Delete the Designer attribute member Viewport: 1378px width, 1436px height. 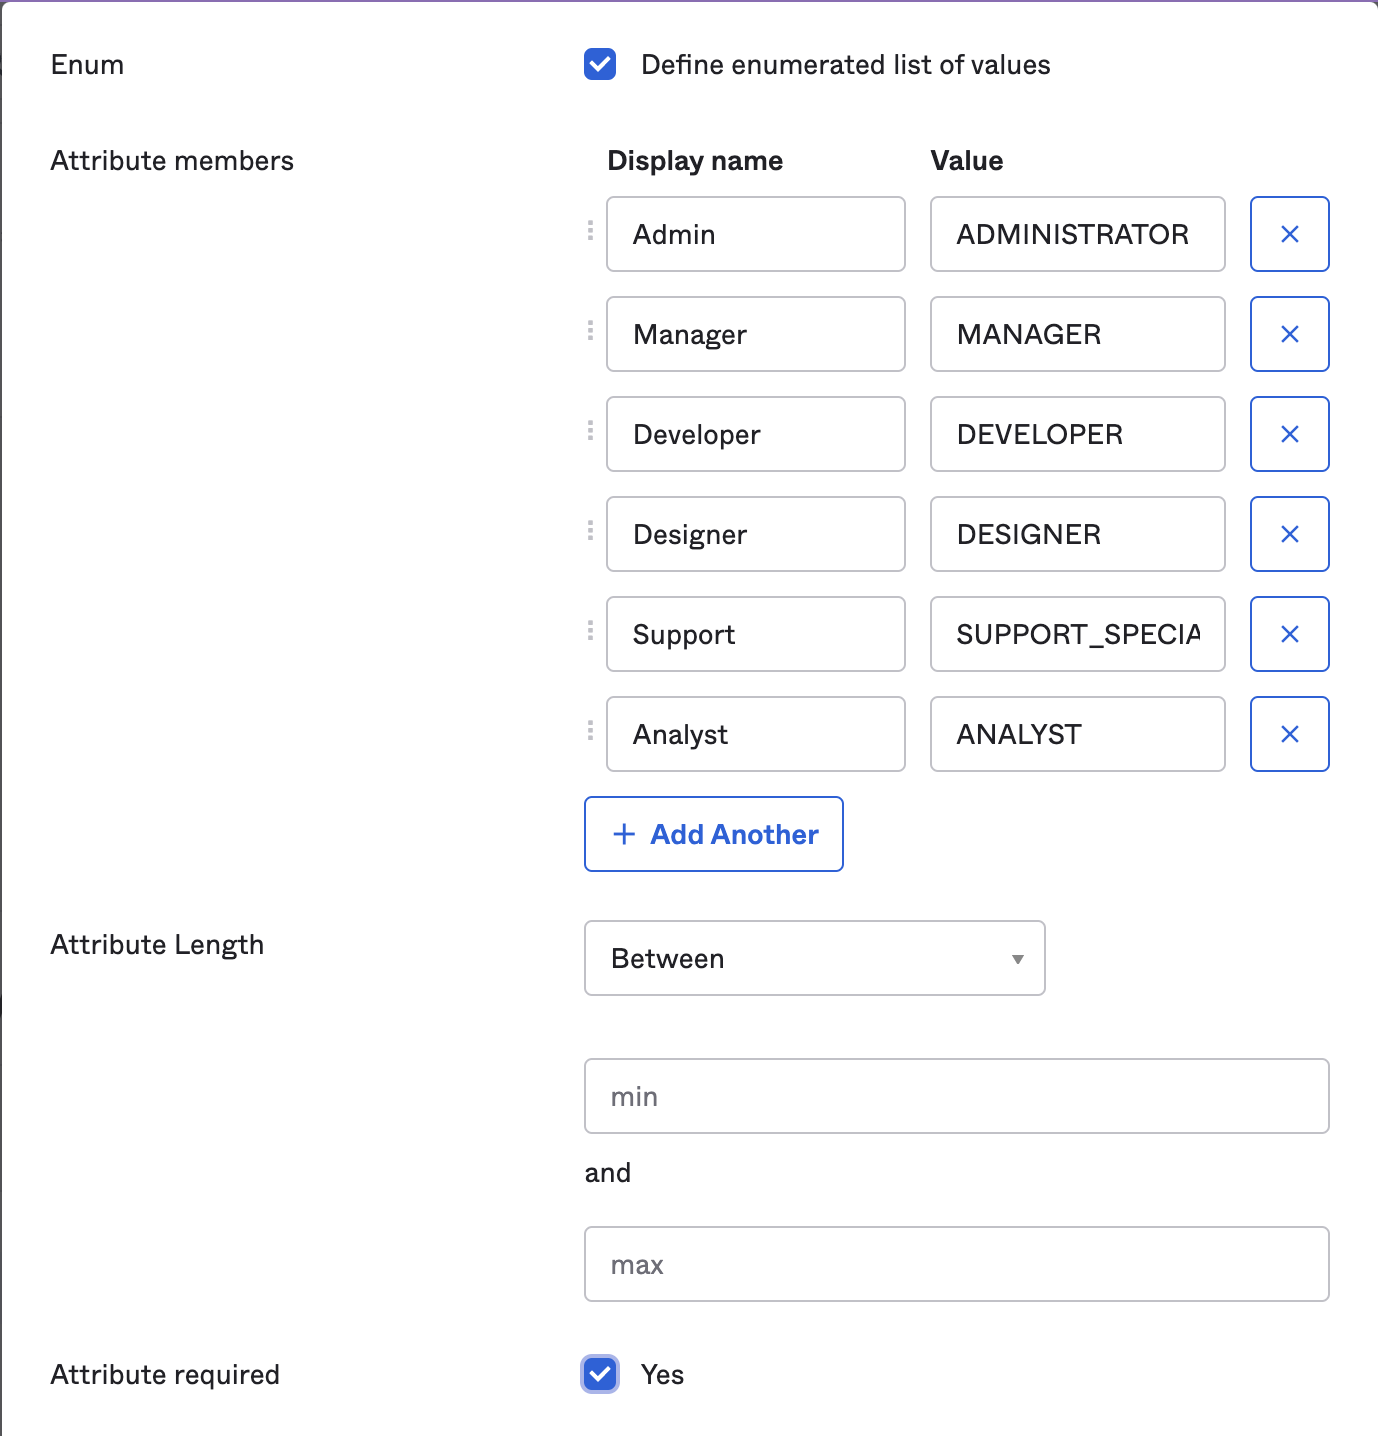(1289, 534)
